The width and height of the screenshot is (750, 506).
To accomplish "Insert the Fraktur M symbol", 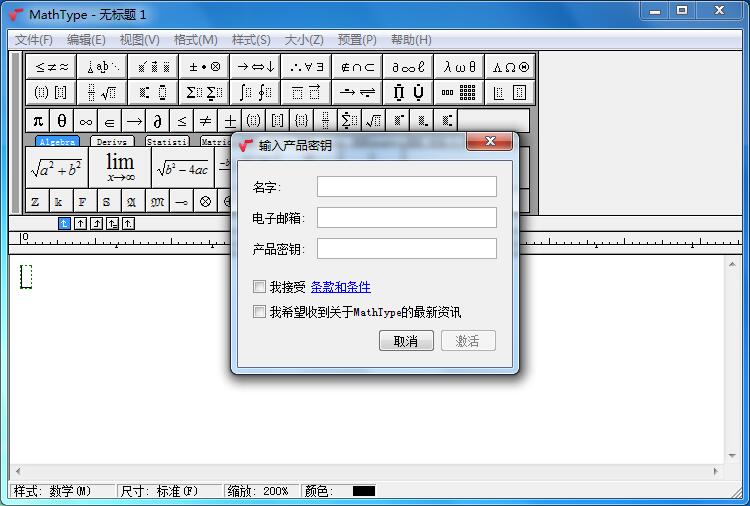I will click(157, 201).
